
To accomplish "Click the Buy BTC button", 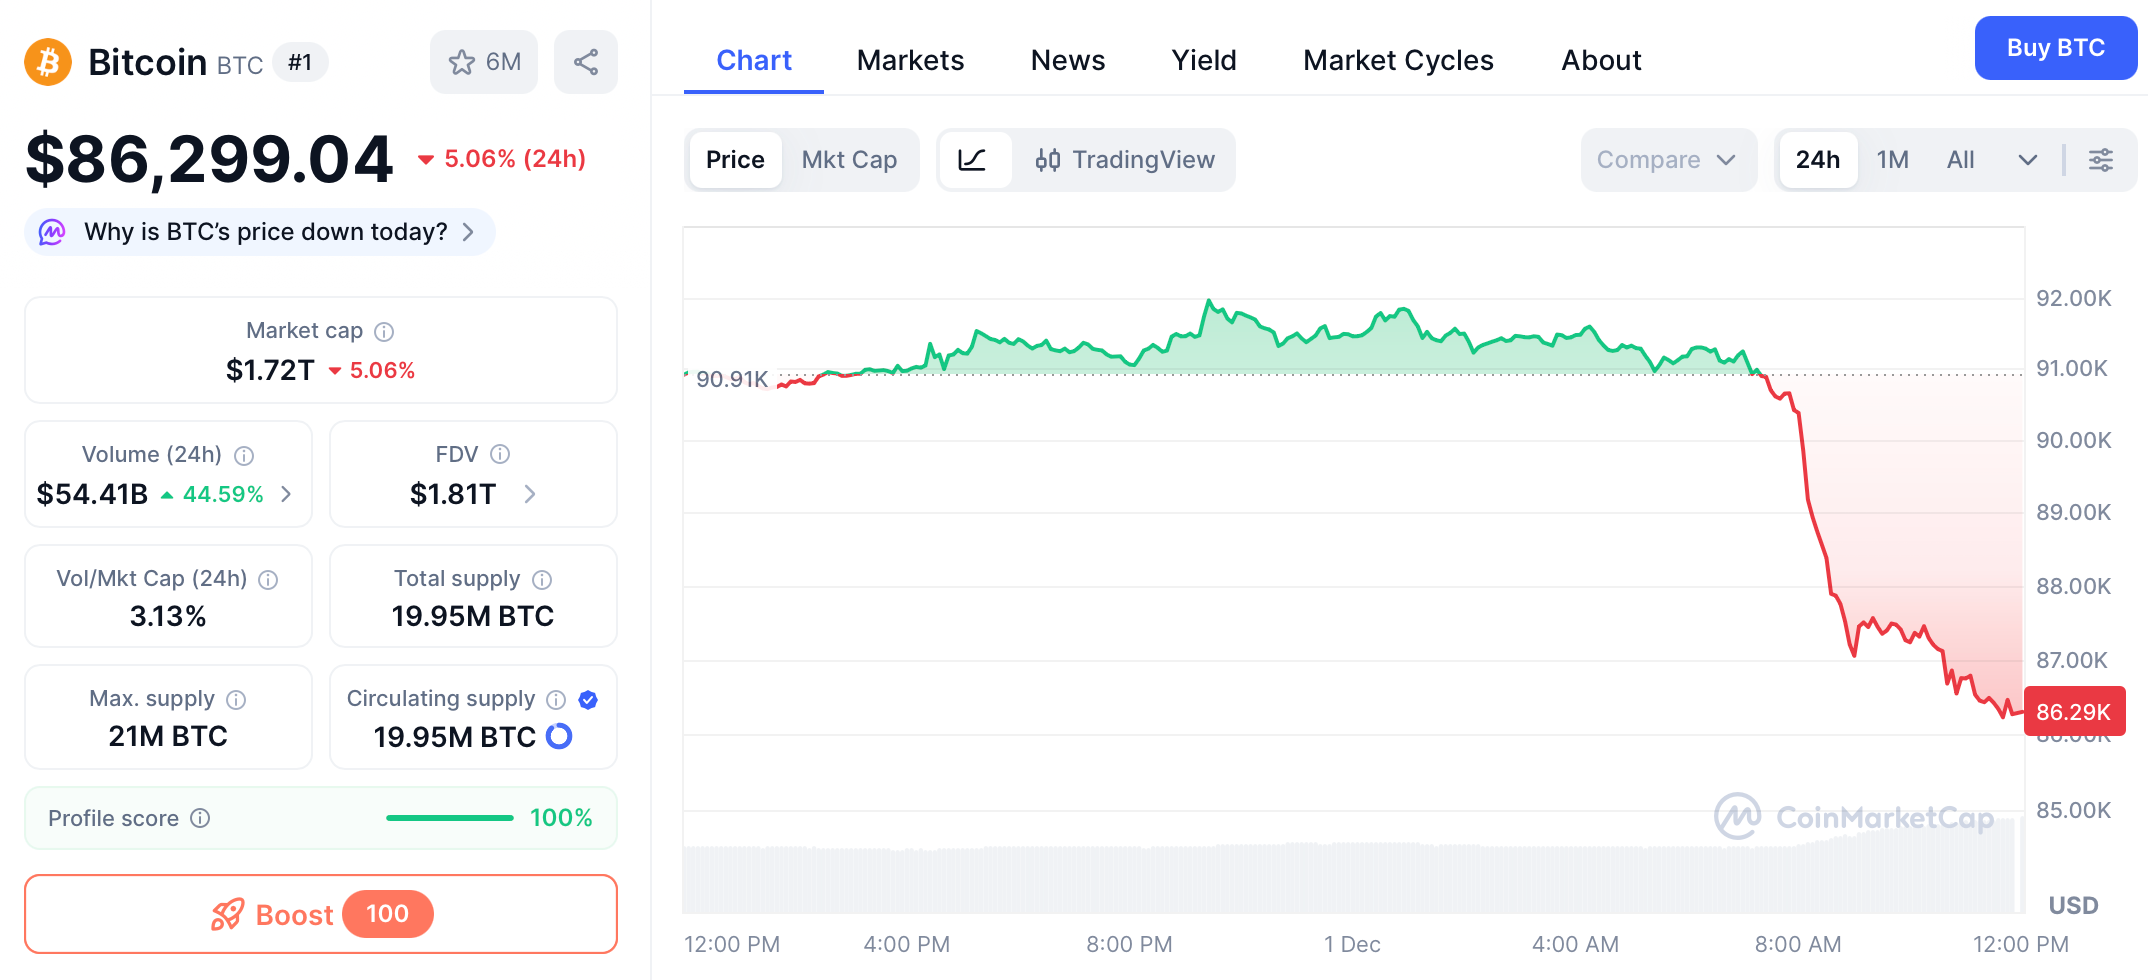I will pos(2055,47).
